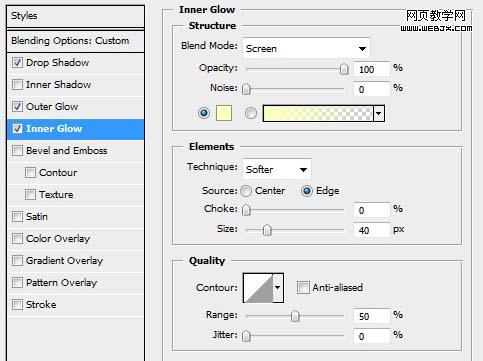The height and width of the screenshot is (361, 483).
Task: Click the Range slider handle
Action: pyautogui.click(x=295, y=316)
